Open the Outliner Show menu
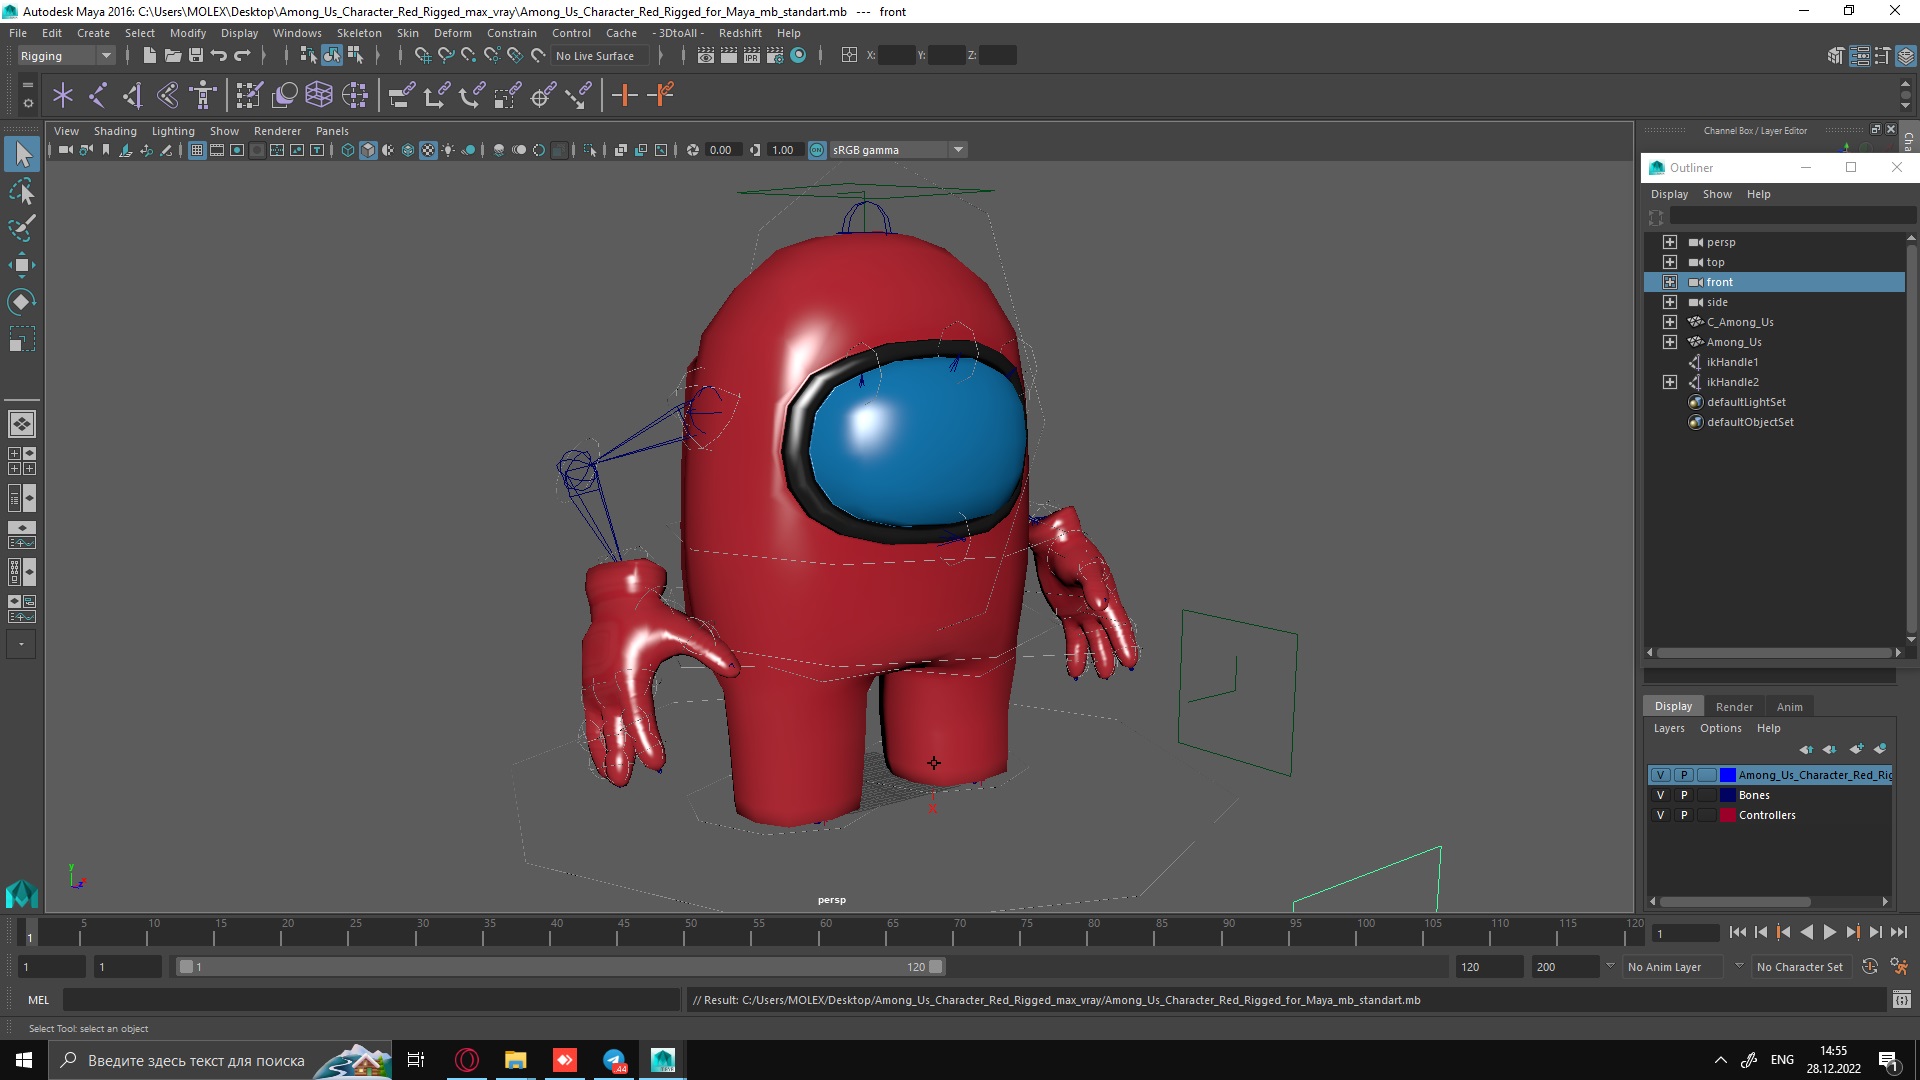 point(1717,195)
